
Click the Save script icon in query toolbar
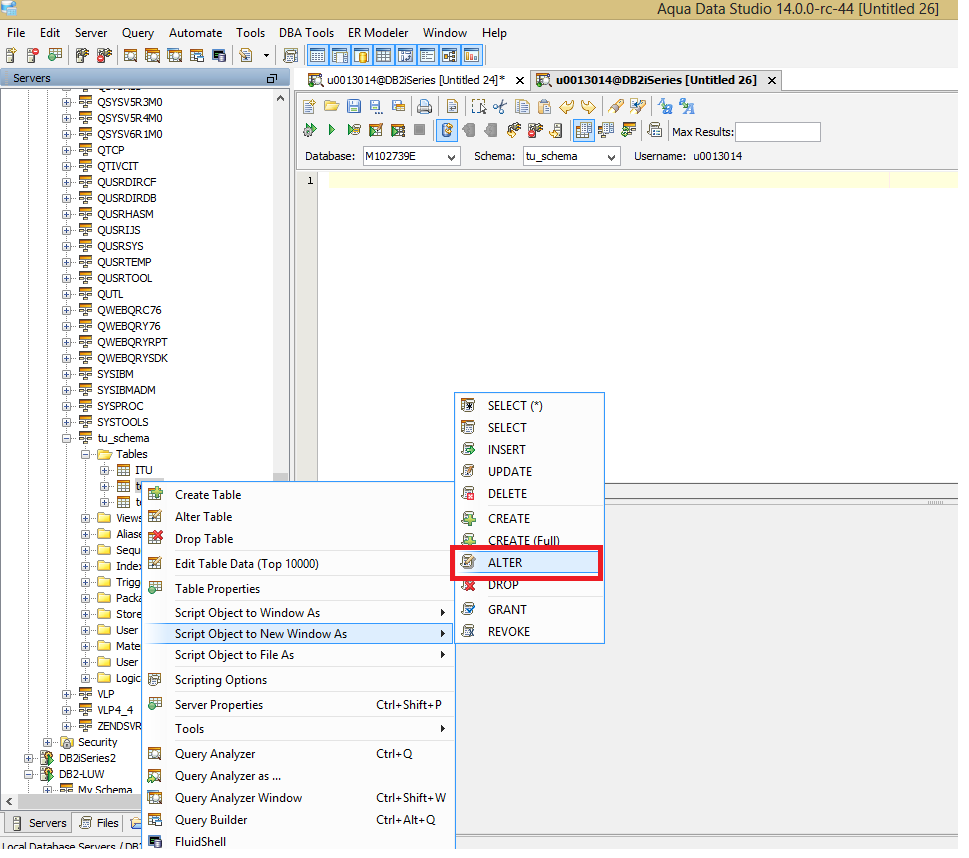coord(353,106)
